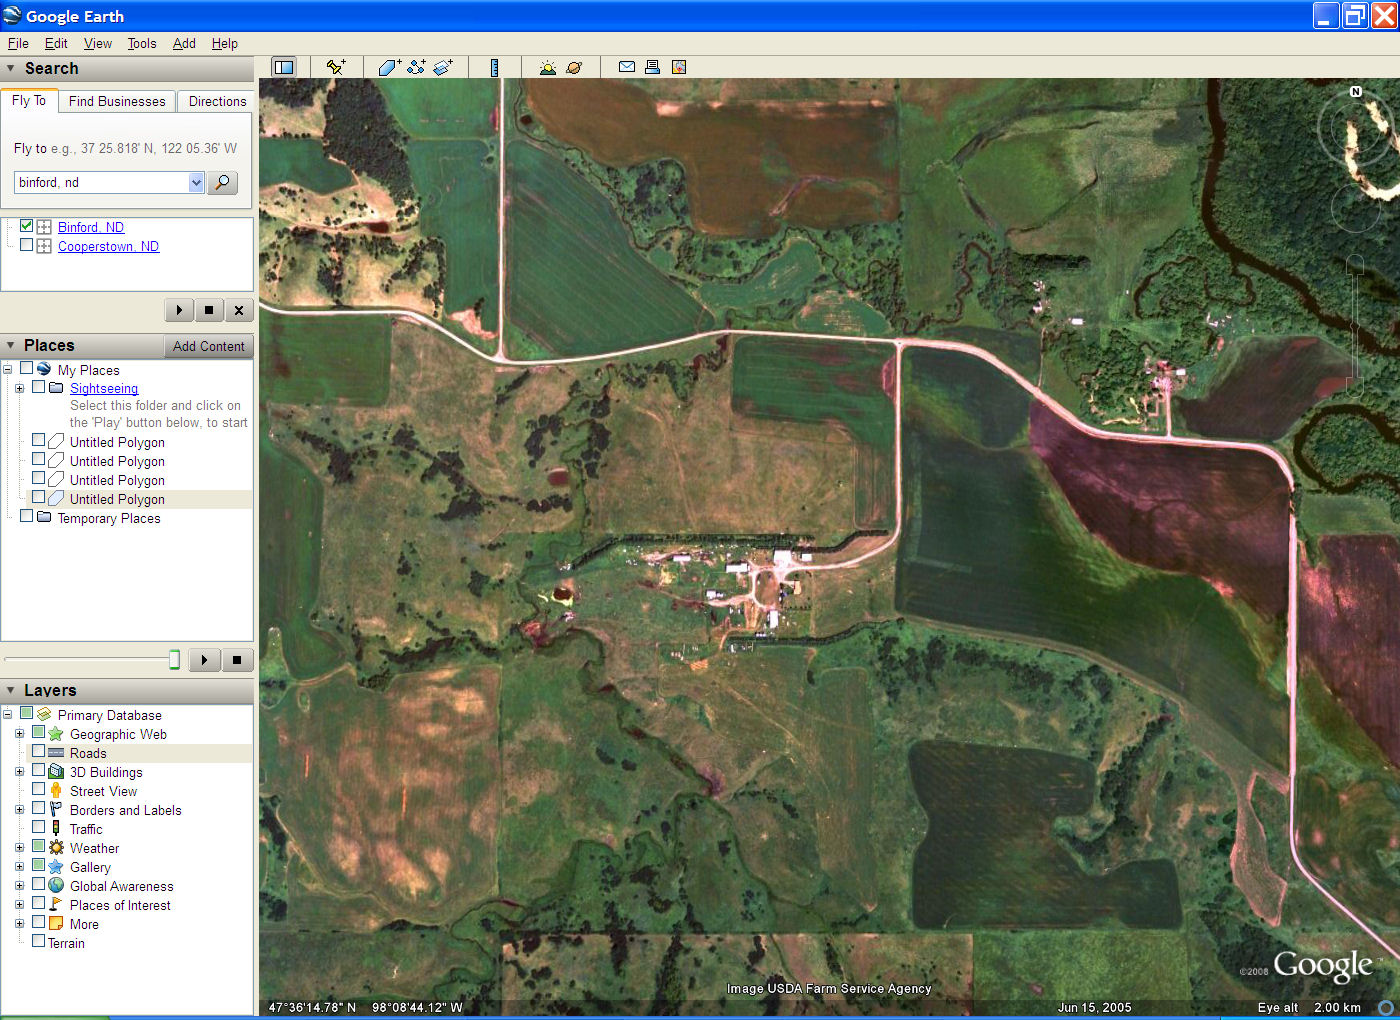Check the Traffic layer checkbox
Screen dimensions: 1400x1020
[38, 828]
